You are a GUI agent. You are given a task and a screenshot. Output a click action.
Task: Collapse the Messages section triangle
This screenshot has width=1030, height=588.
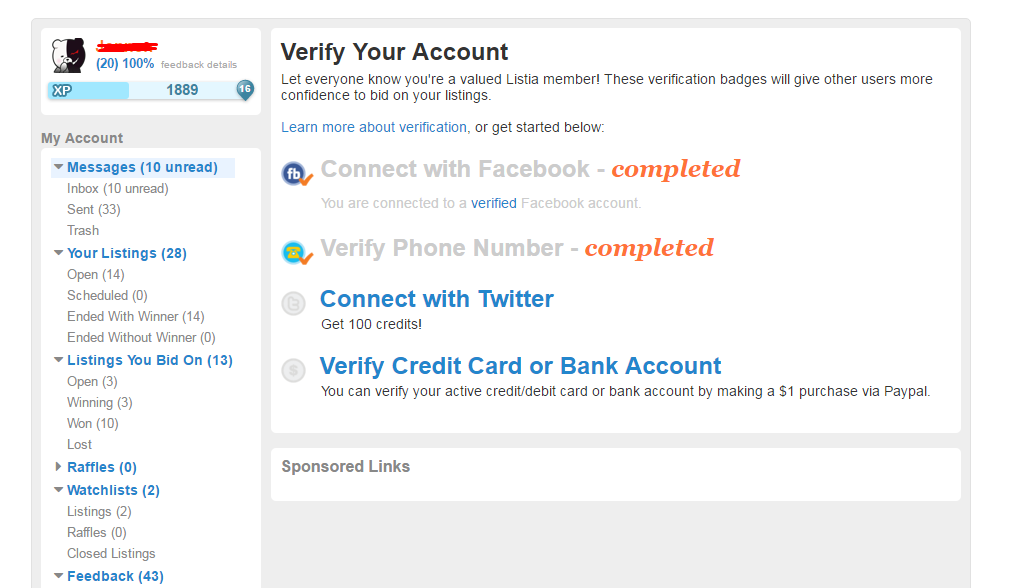(x=58, y=167)
